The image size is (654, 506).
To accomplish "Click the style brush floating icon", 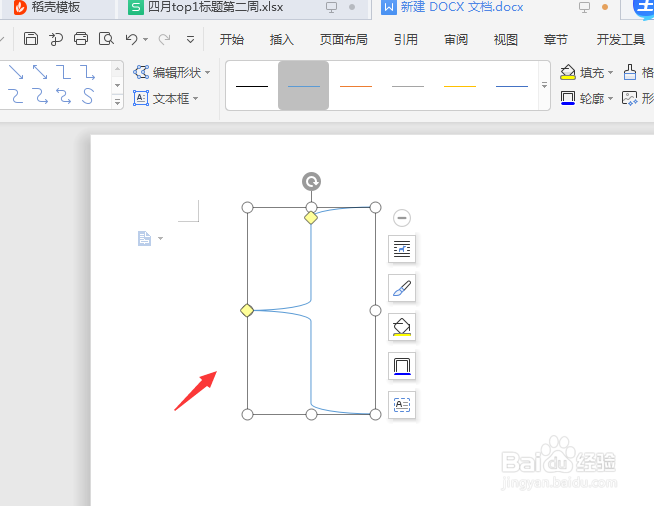I will 402,288.
